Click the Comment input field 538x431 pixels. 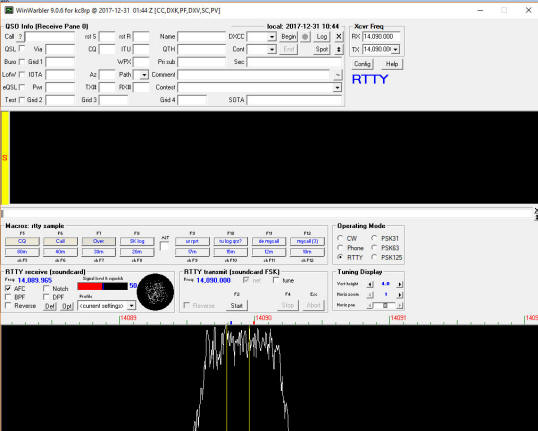(x=254, y=75)
